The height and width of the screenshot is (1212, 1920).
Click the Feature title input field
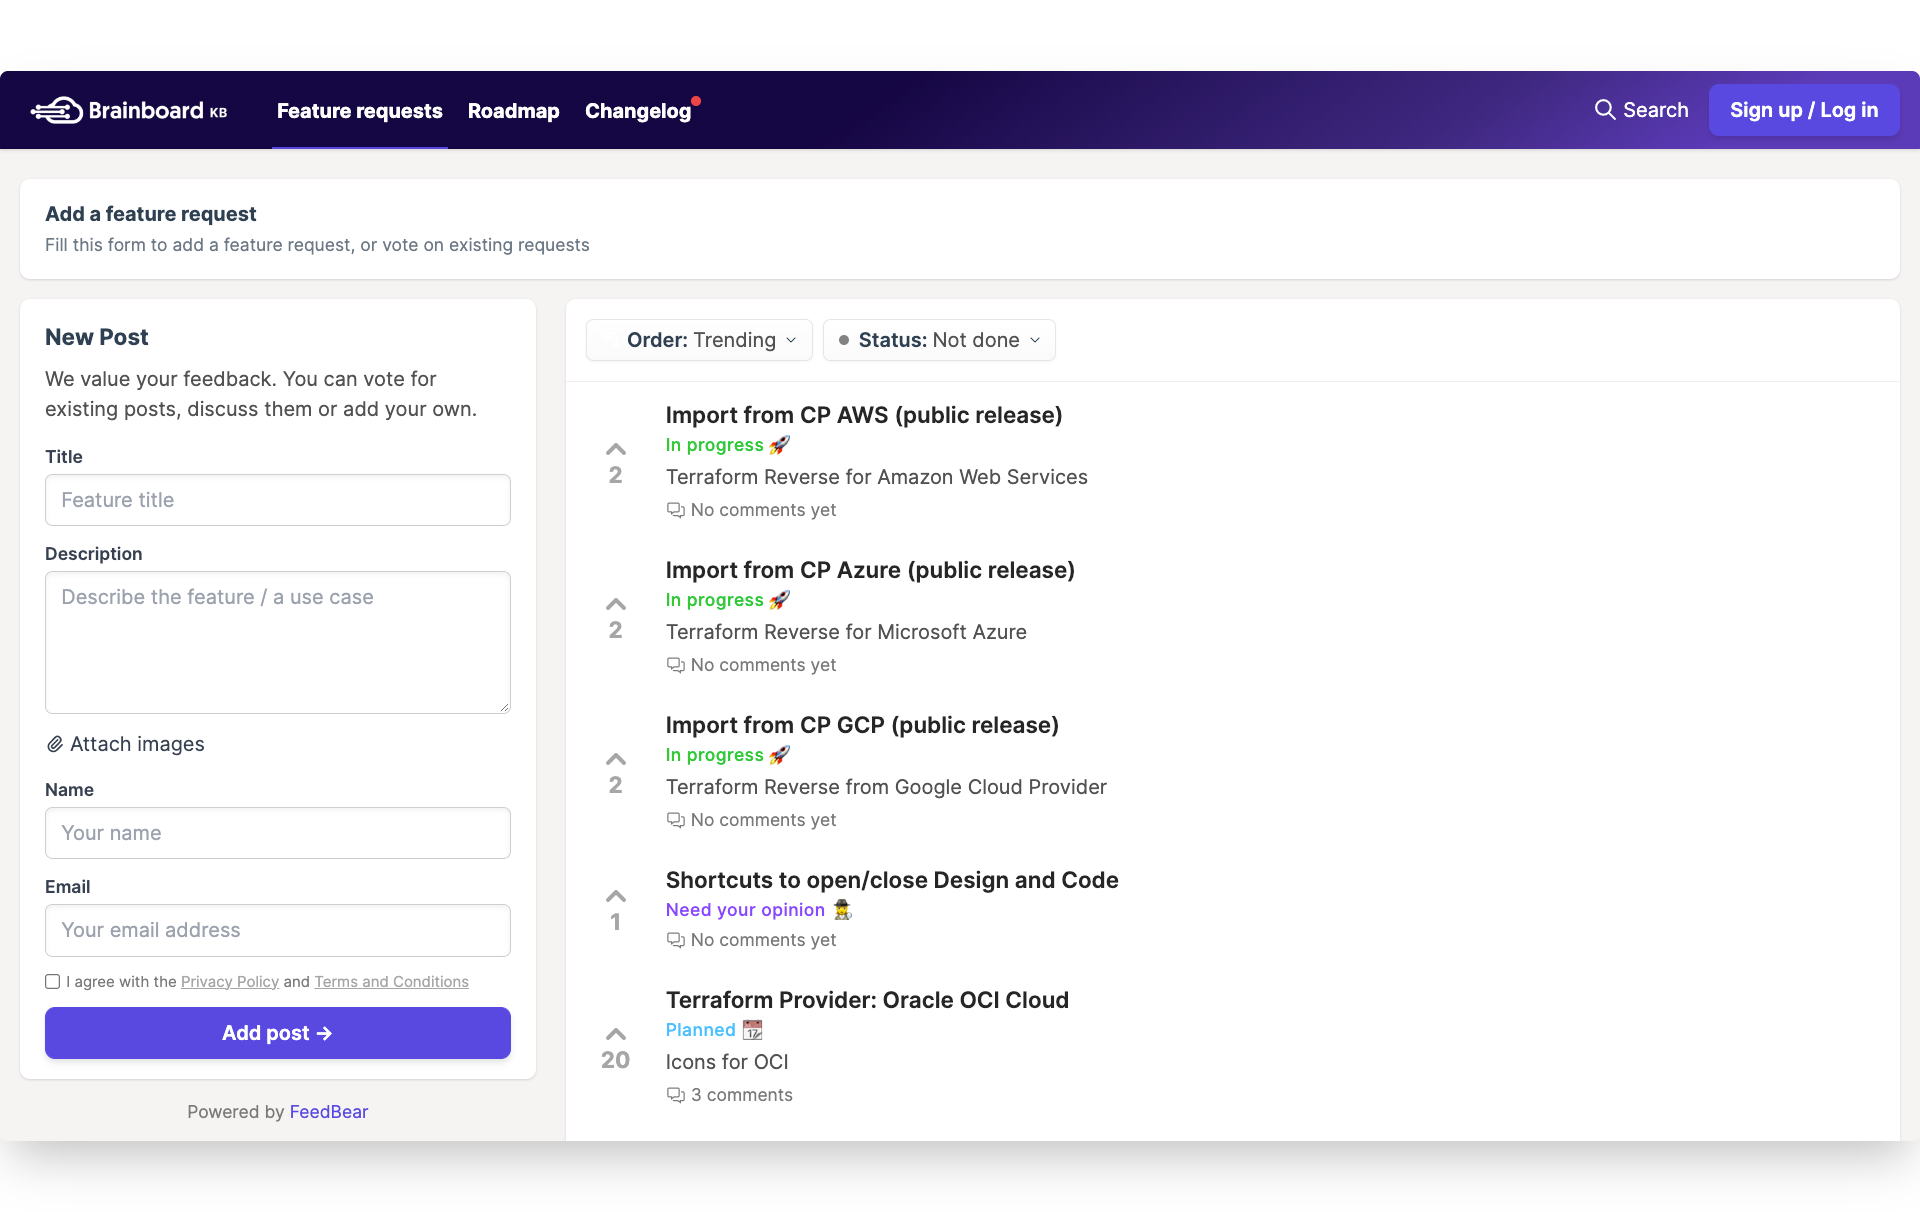click(278, 500)
